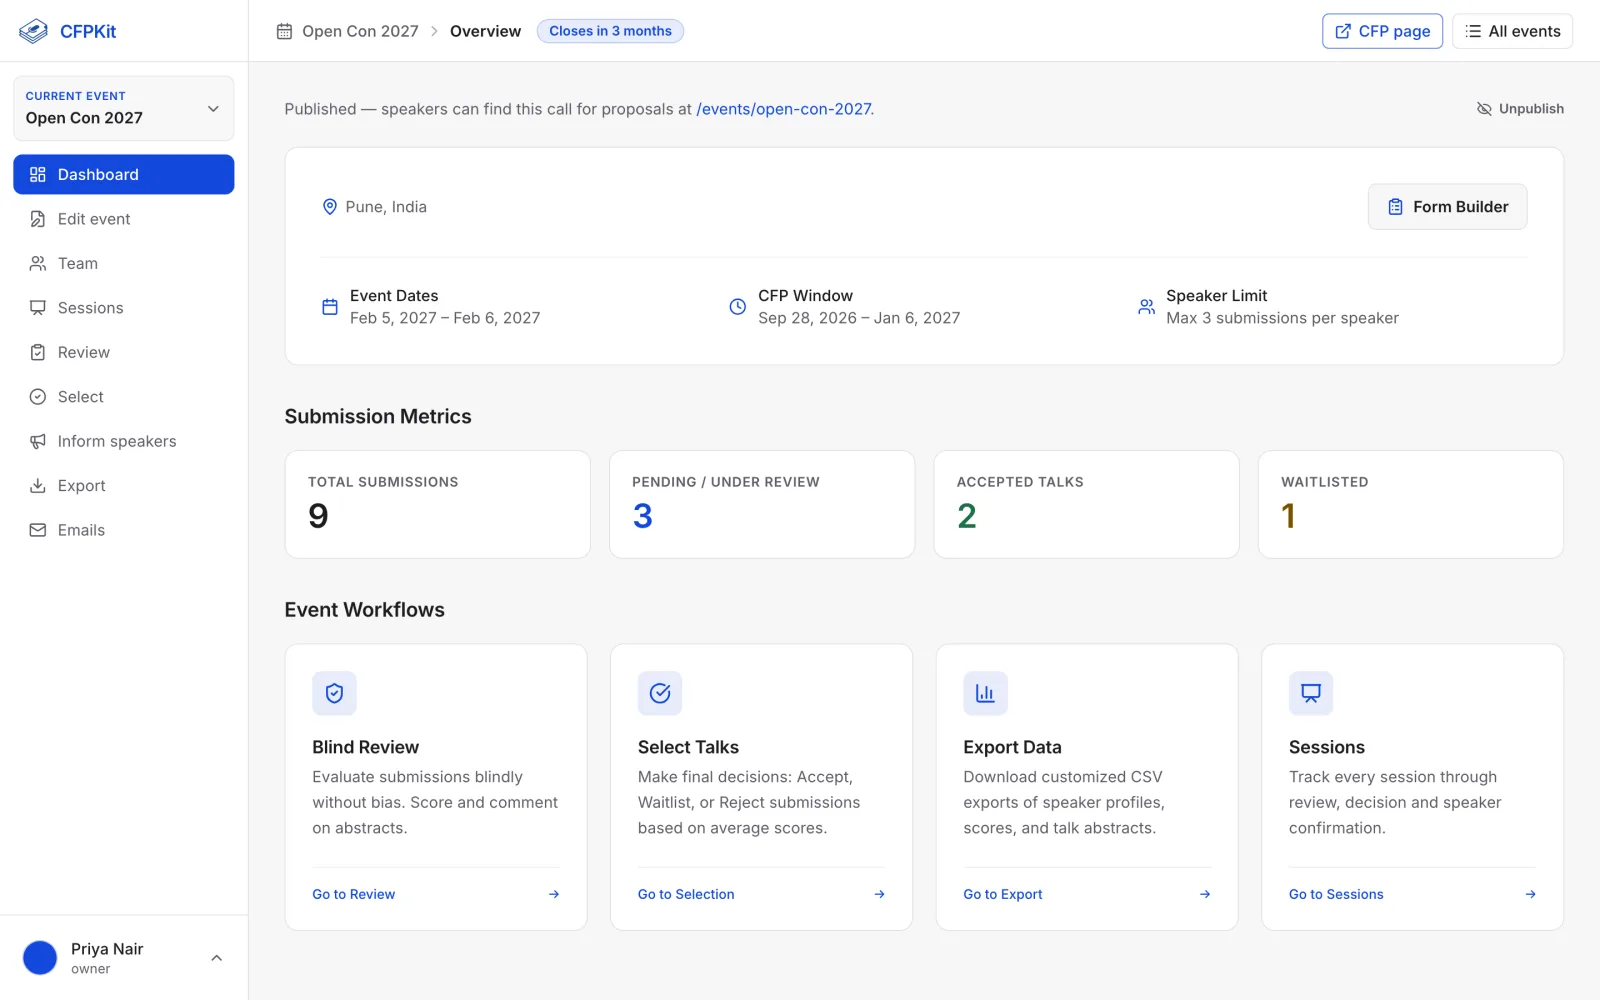Click the CFPKit logo icon
Viewport: 1600px width, 1000px height.
coord(33,31)
